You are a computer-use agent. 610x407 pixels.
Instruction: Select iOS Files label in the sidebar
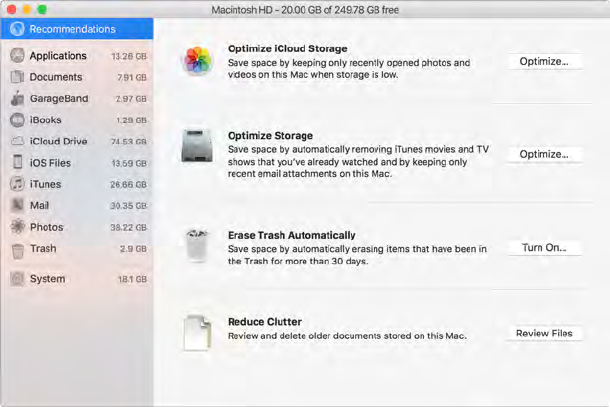point(50,163)
